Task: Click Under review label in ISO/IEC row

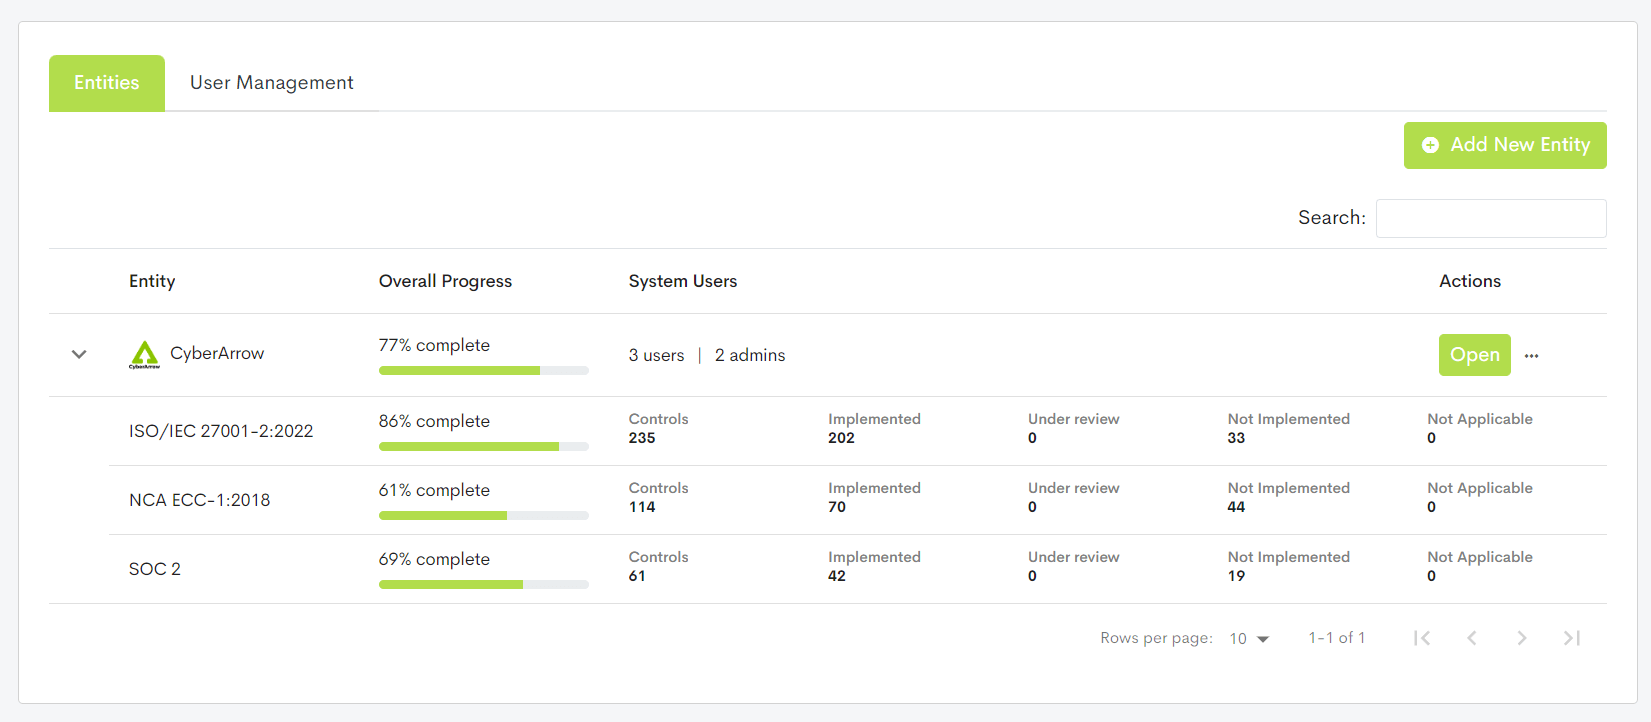Action: [x=1074, y=419]
